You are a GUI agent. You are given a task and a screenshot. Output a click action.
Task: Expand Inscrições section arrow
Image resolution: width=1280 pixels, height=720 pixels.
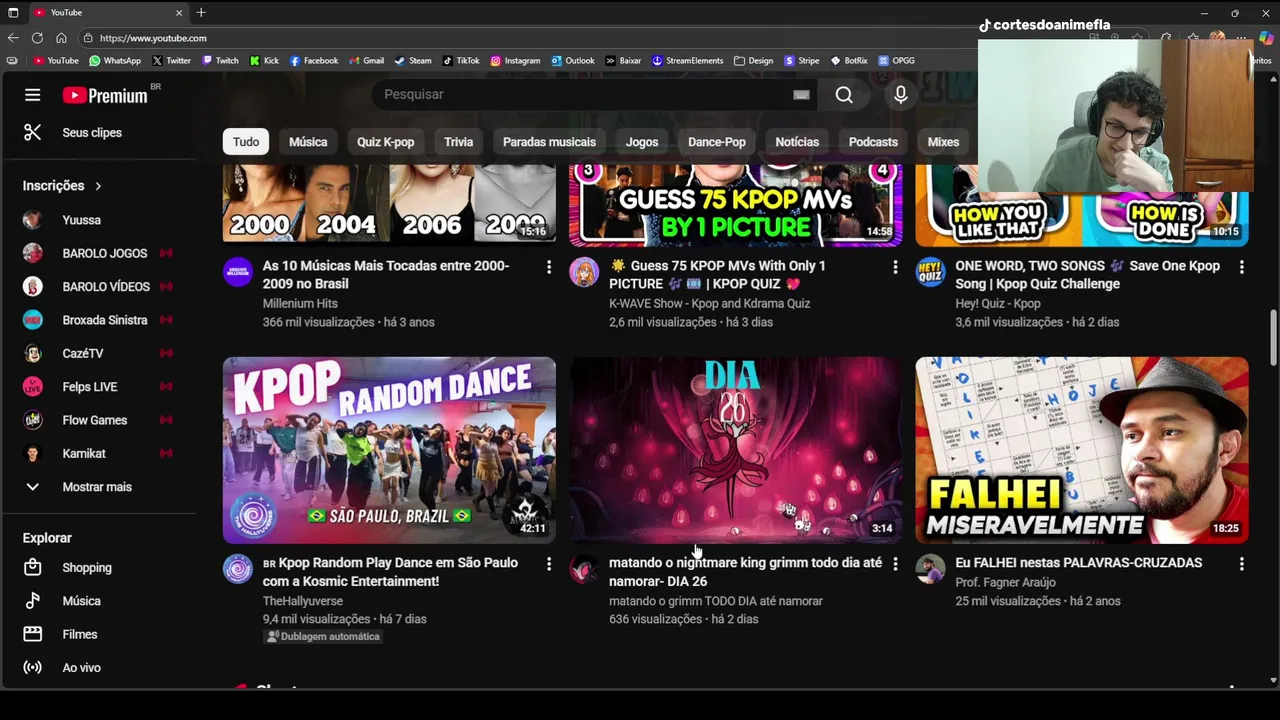98,186
